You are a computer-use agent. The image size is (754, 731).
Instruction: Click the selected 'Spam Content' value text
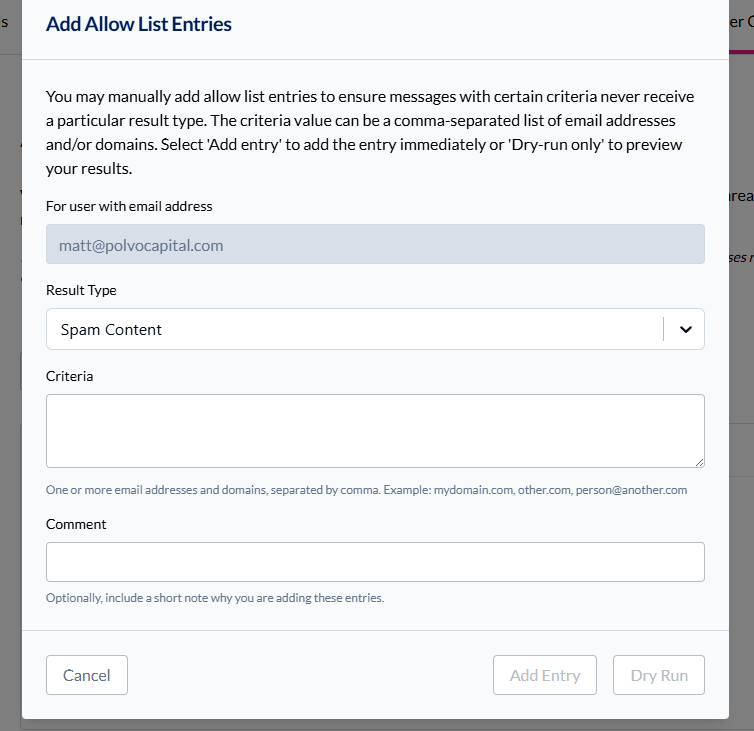[111, 330]
